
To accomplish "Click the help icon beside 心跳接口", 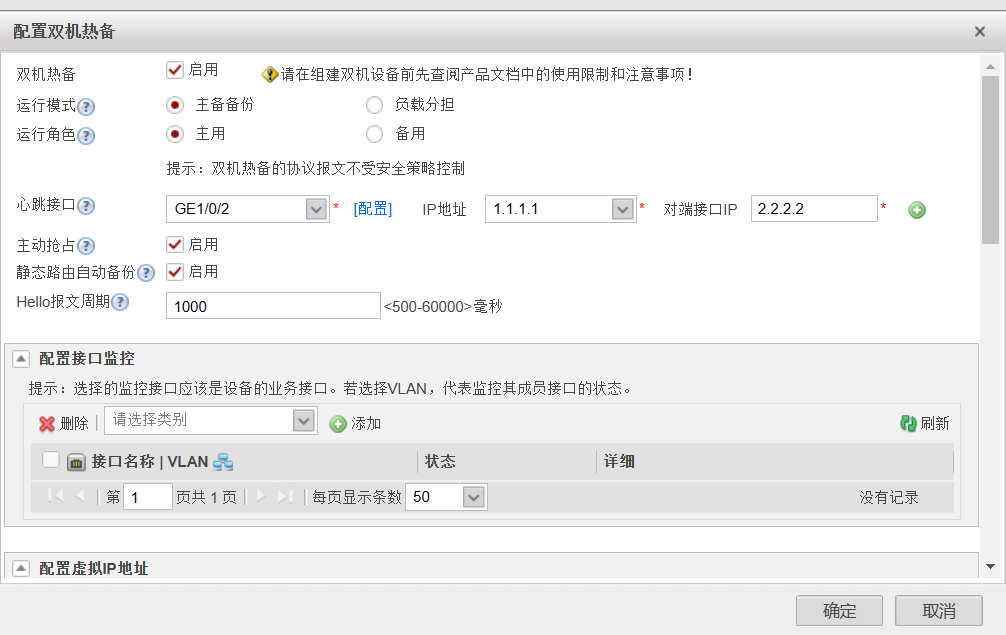I will coord(87,207).
